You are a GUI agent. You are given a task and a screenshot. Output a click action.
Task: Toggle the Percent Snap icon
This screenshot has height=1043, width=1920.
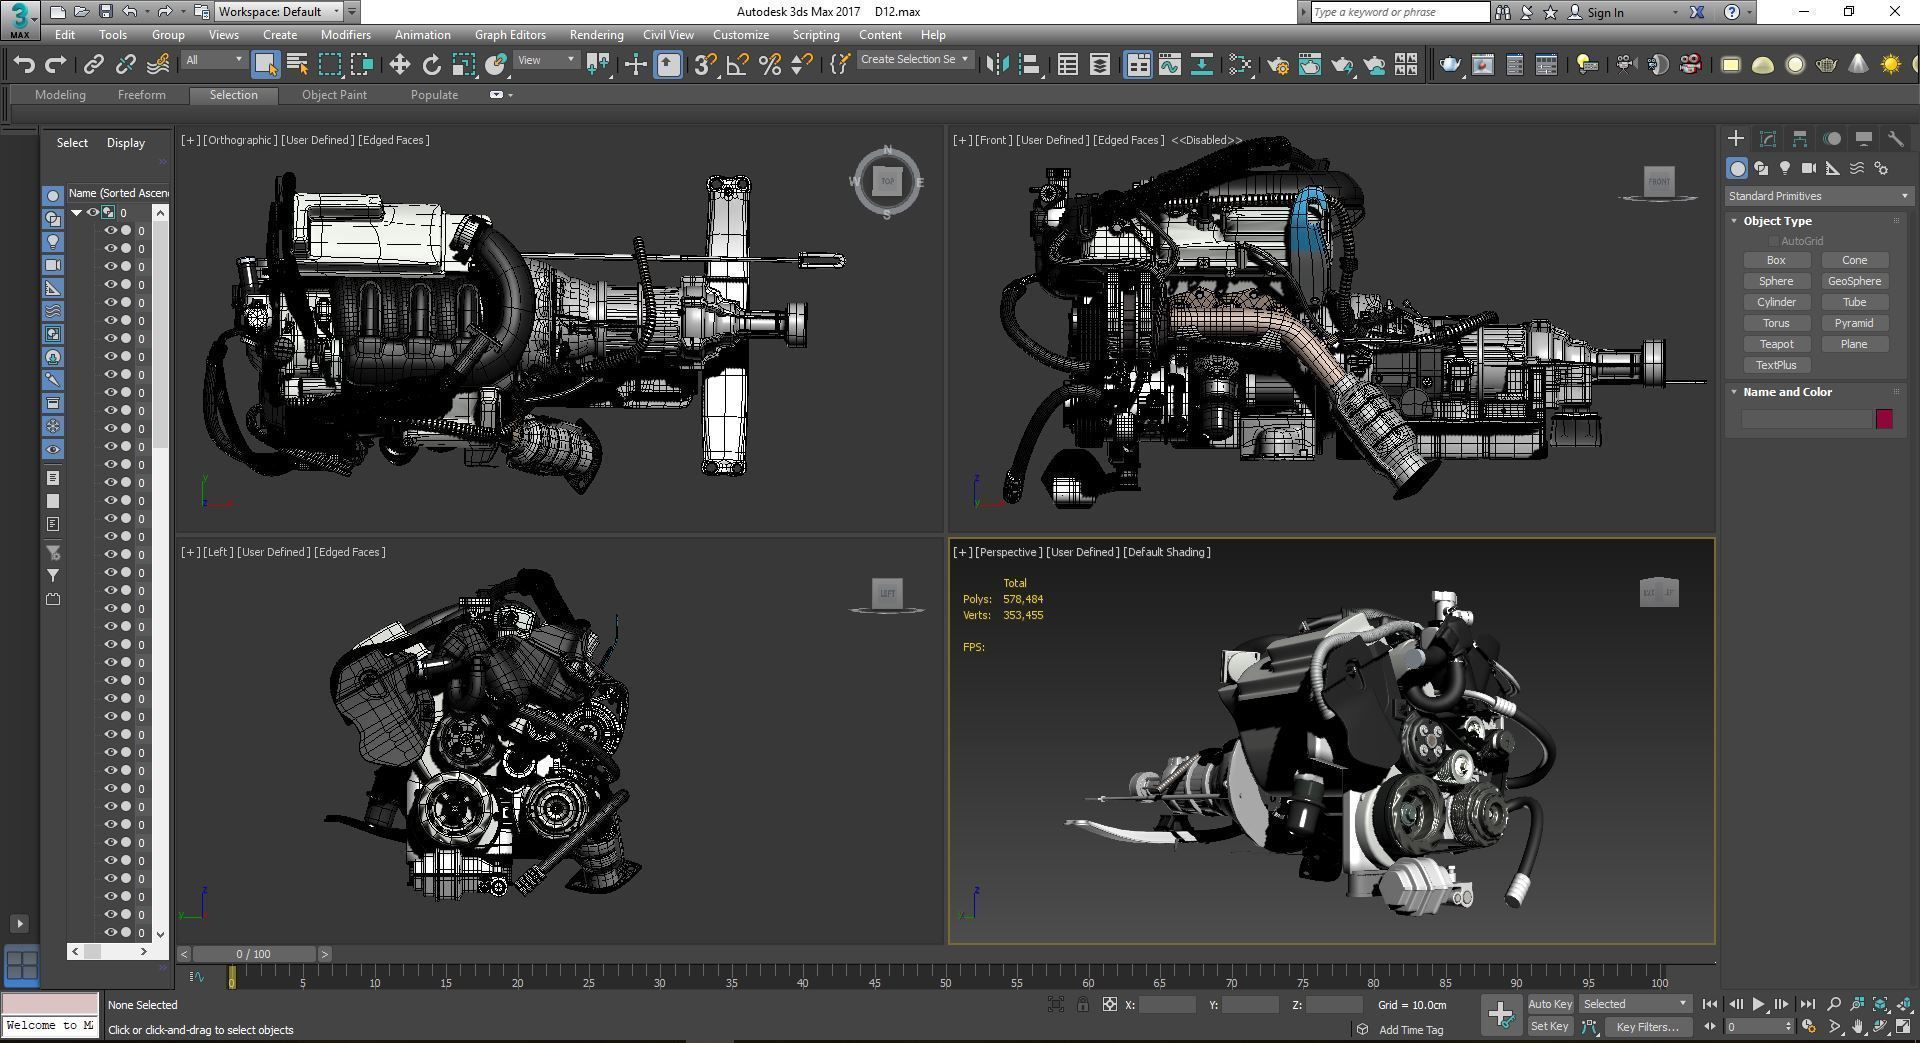point(769,65)
